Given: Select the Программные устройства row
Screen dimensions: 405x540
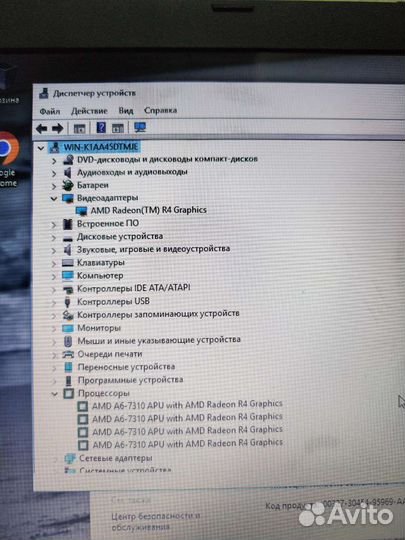Looking at the screenshot, I should 130,380.
